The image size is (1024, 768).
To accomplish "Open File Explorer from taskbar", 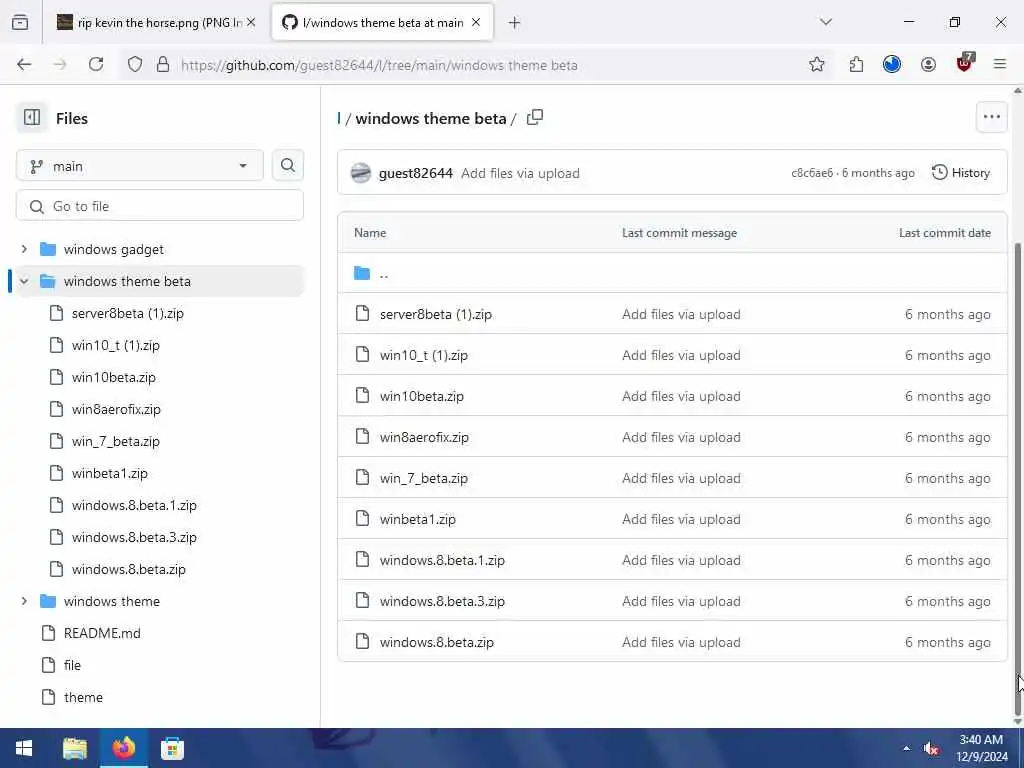I will [x=75, y=748].
